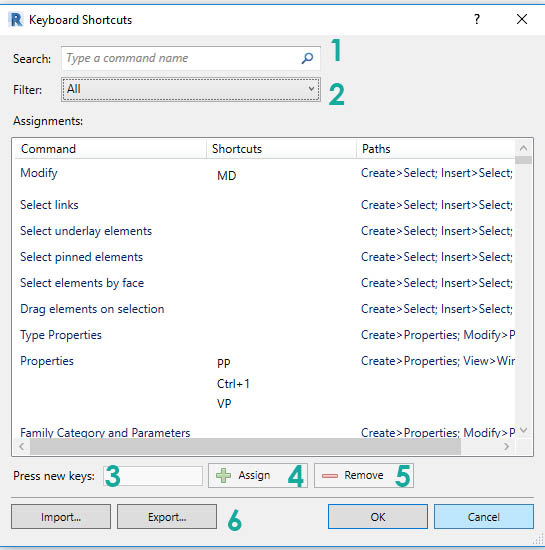This screenshot has height=550, width=545.
Task: Click the green plus Assign icon
Action: coord(223,476)
